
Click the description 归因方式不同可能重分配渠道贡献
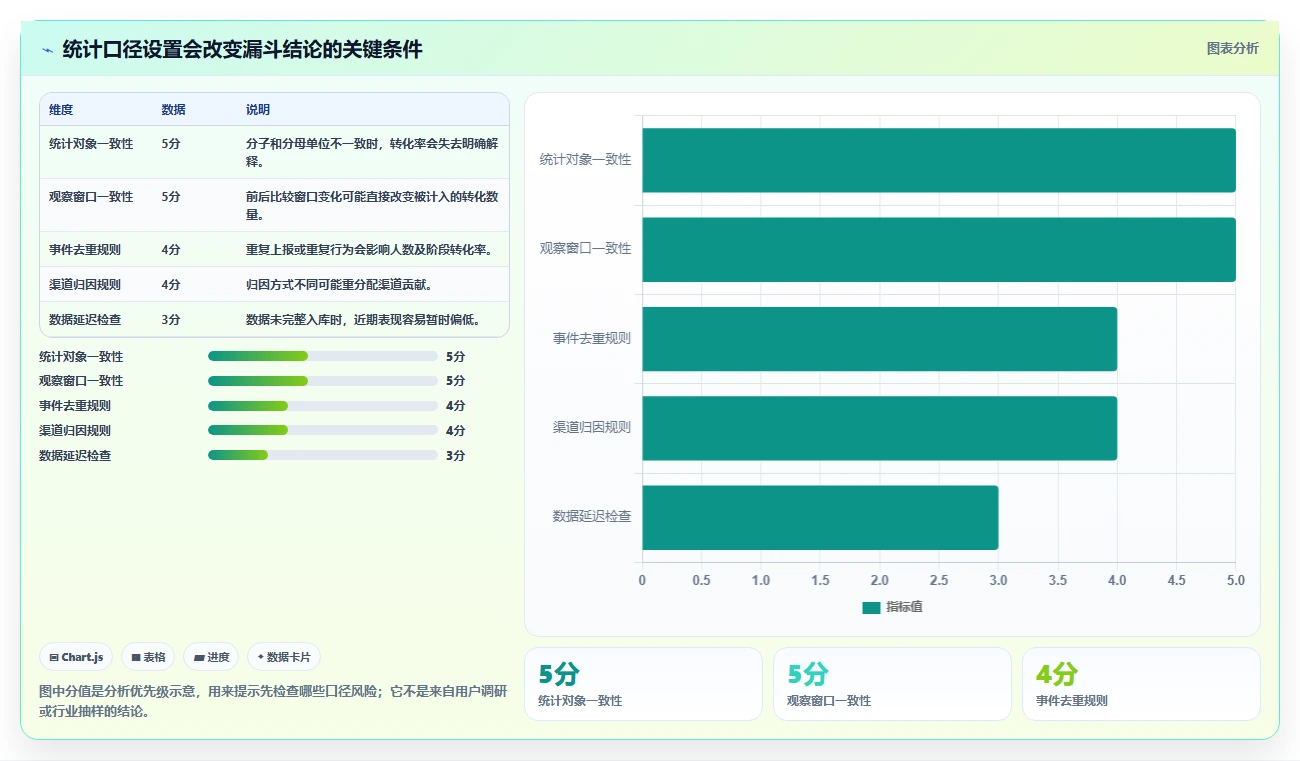click(339, 285)
